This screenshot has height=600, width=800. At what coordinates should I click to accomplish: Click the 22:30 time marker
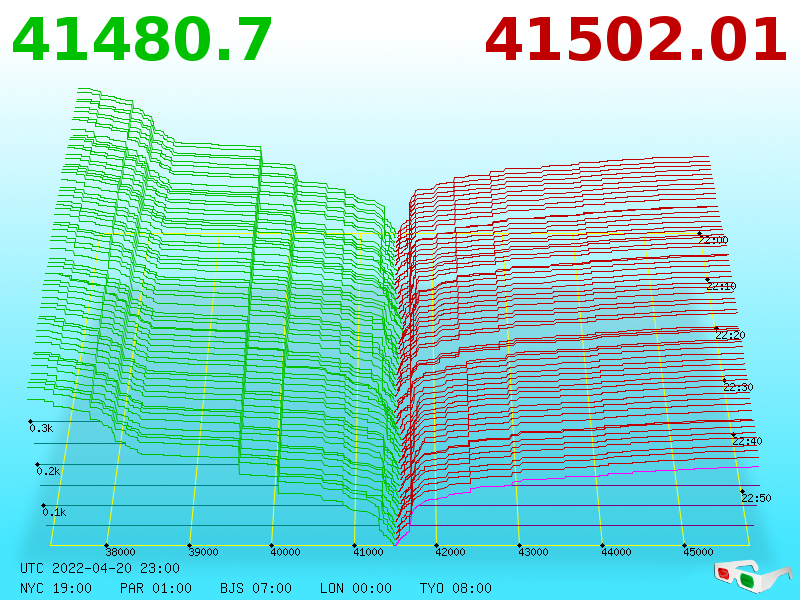pyautogui.click(x=738, y=387)
